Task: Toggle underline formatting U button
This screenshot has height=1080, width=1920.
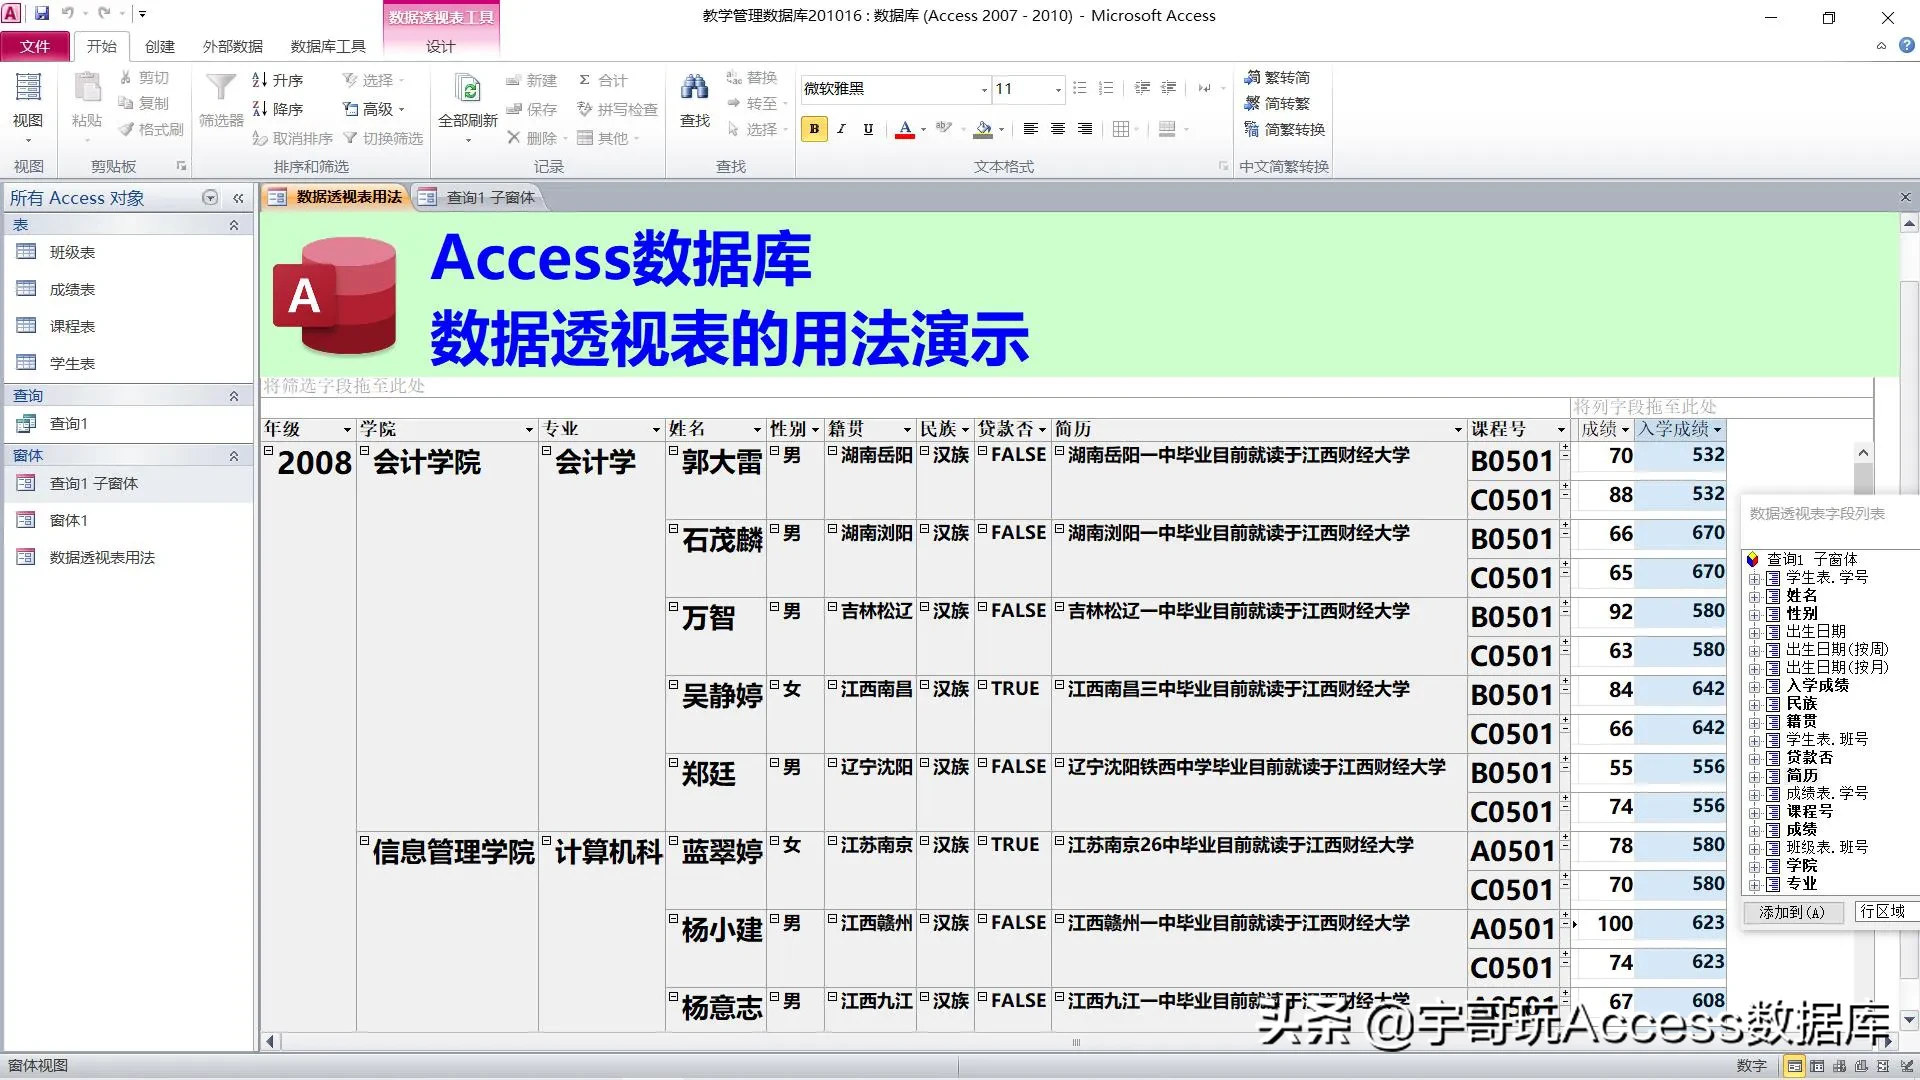Action: pos(868,129)
